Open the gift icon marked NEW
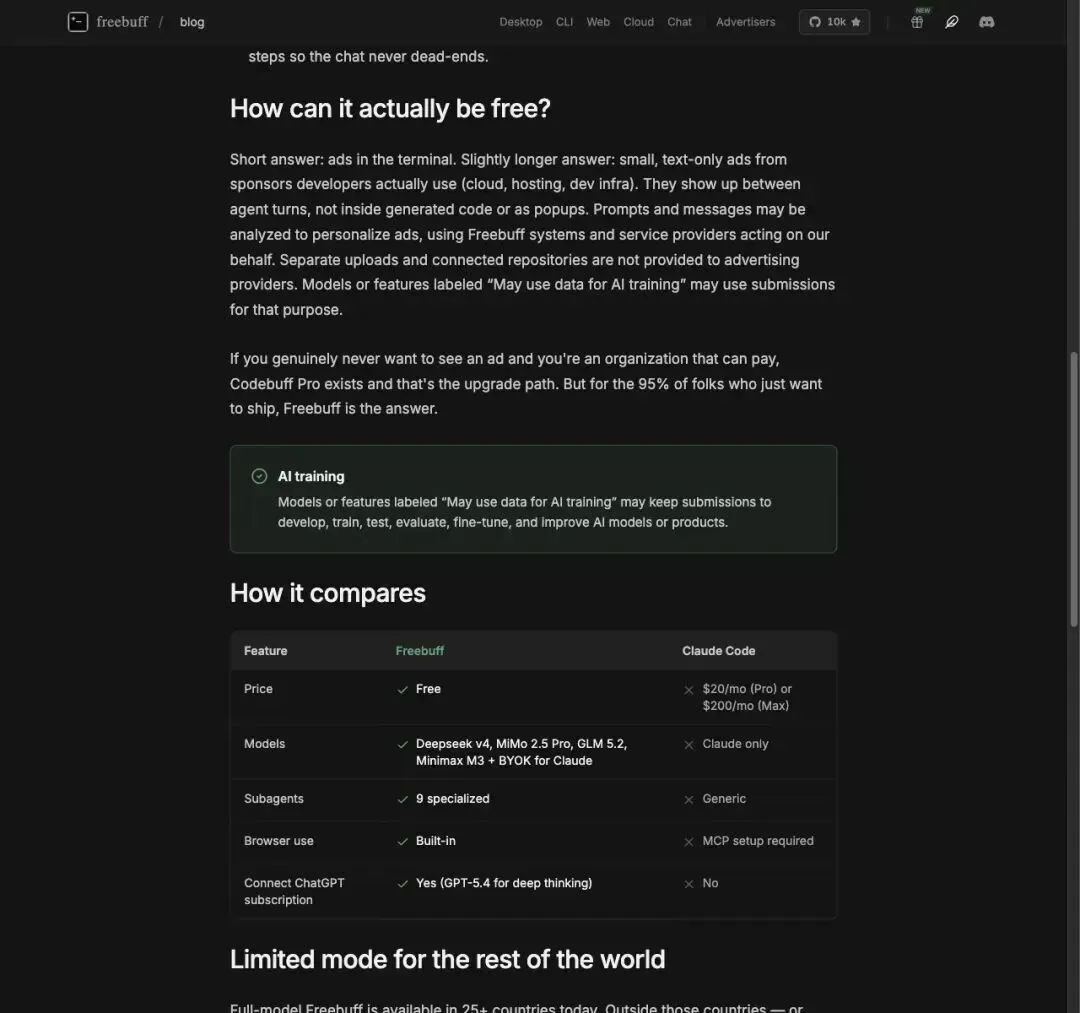This screenshot has height=1013, width=1080. pyautogui.click(x=917, y=22)
